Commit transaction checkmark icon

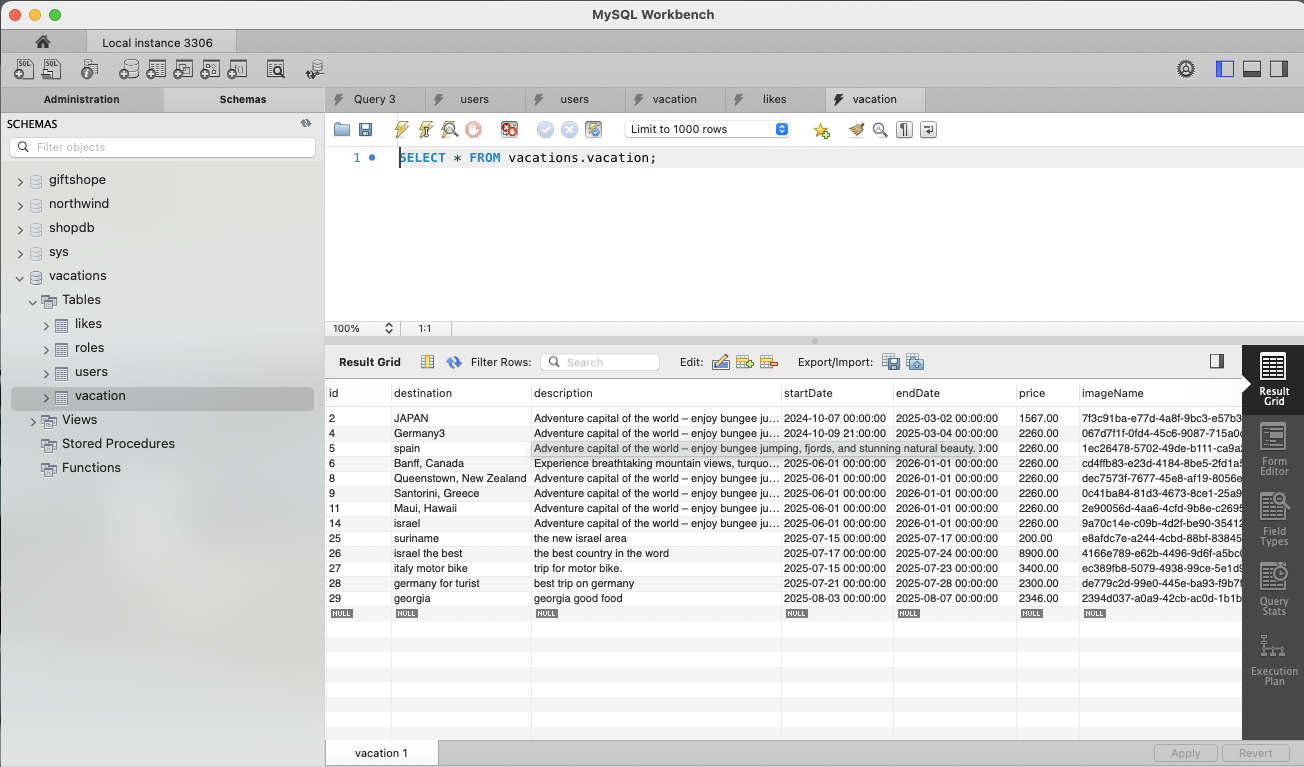(x=545, y=130)
